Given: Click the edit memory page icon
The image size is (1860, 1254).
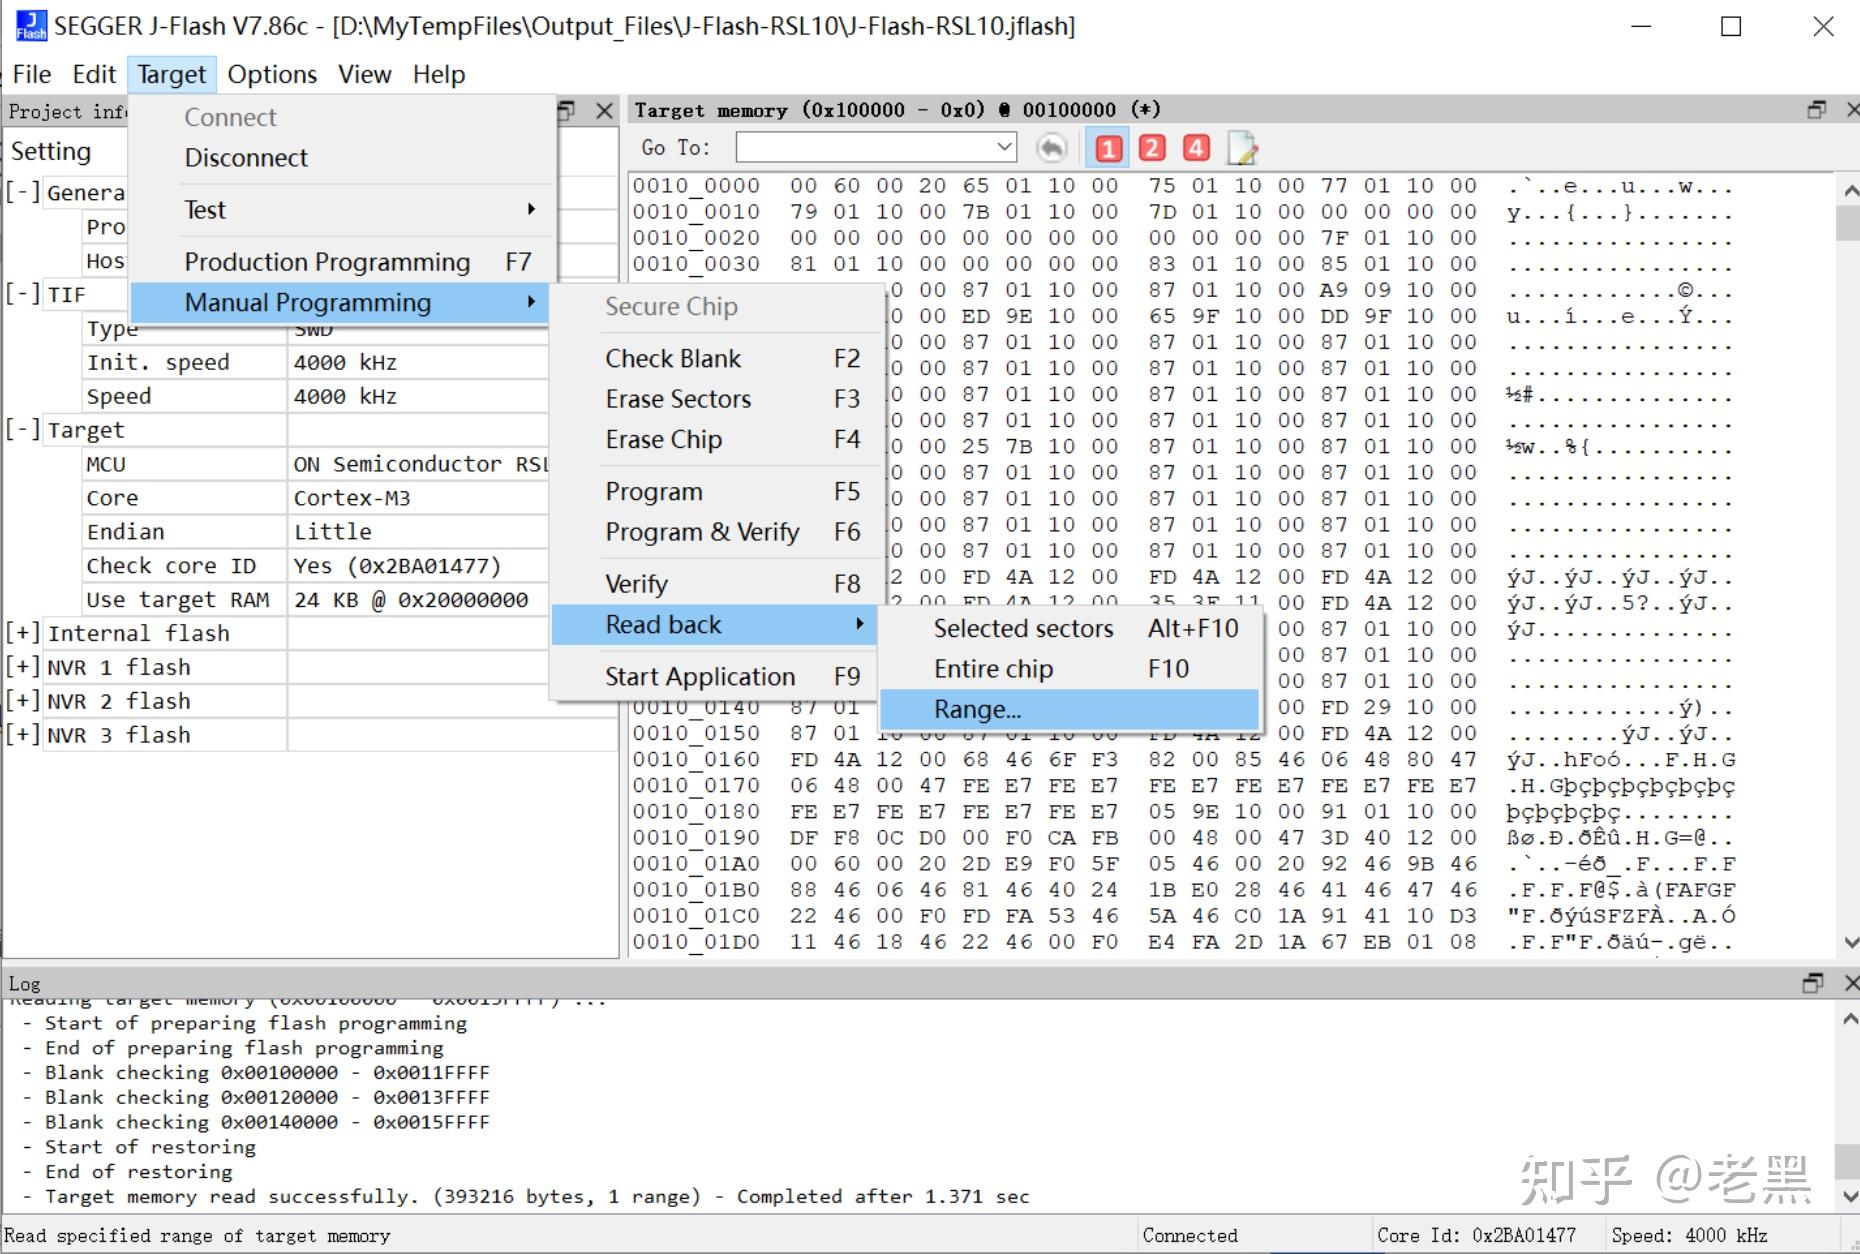Looking at the screenshot, I should coord(1242,149).
